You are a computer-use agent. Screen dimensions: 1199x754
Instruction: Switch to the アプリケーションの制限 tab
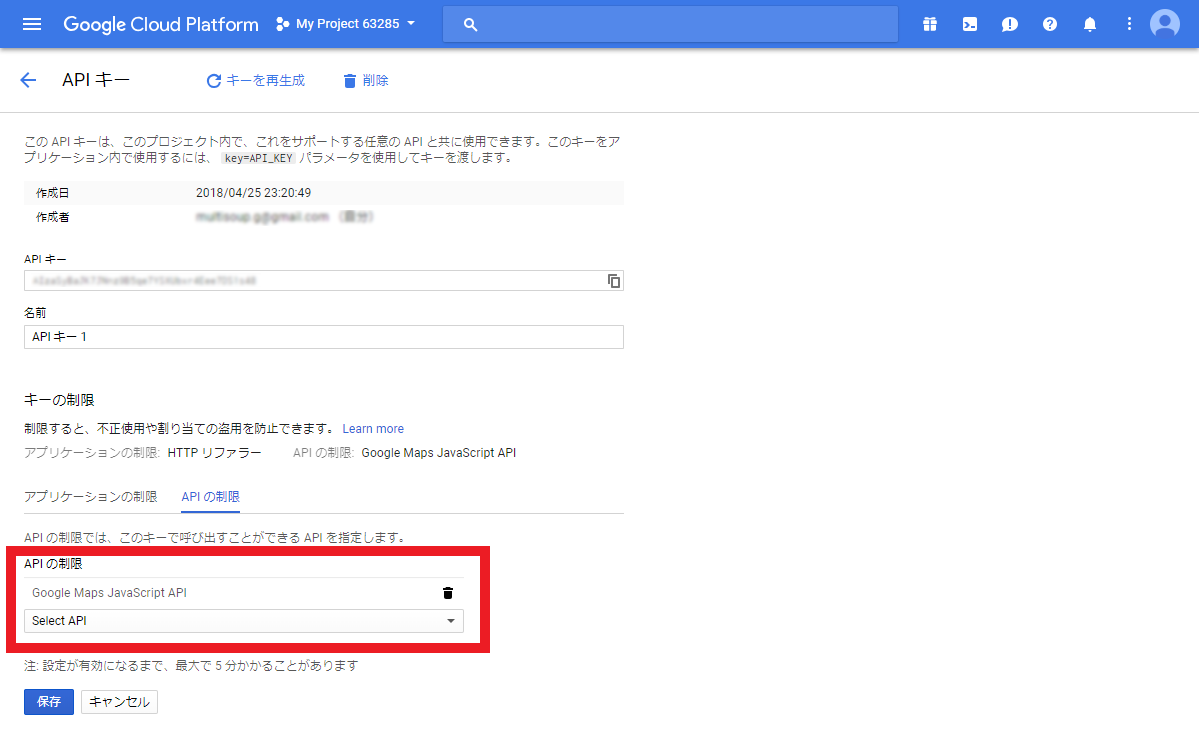91,496
